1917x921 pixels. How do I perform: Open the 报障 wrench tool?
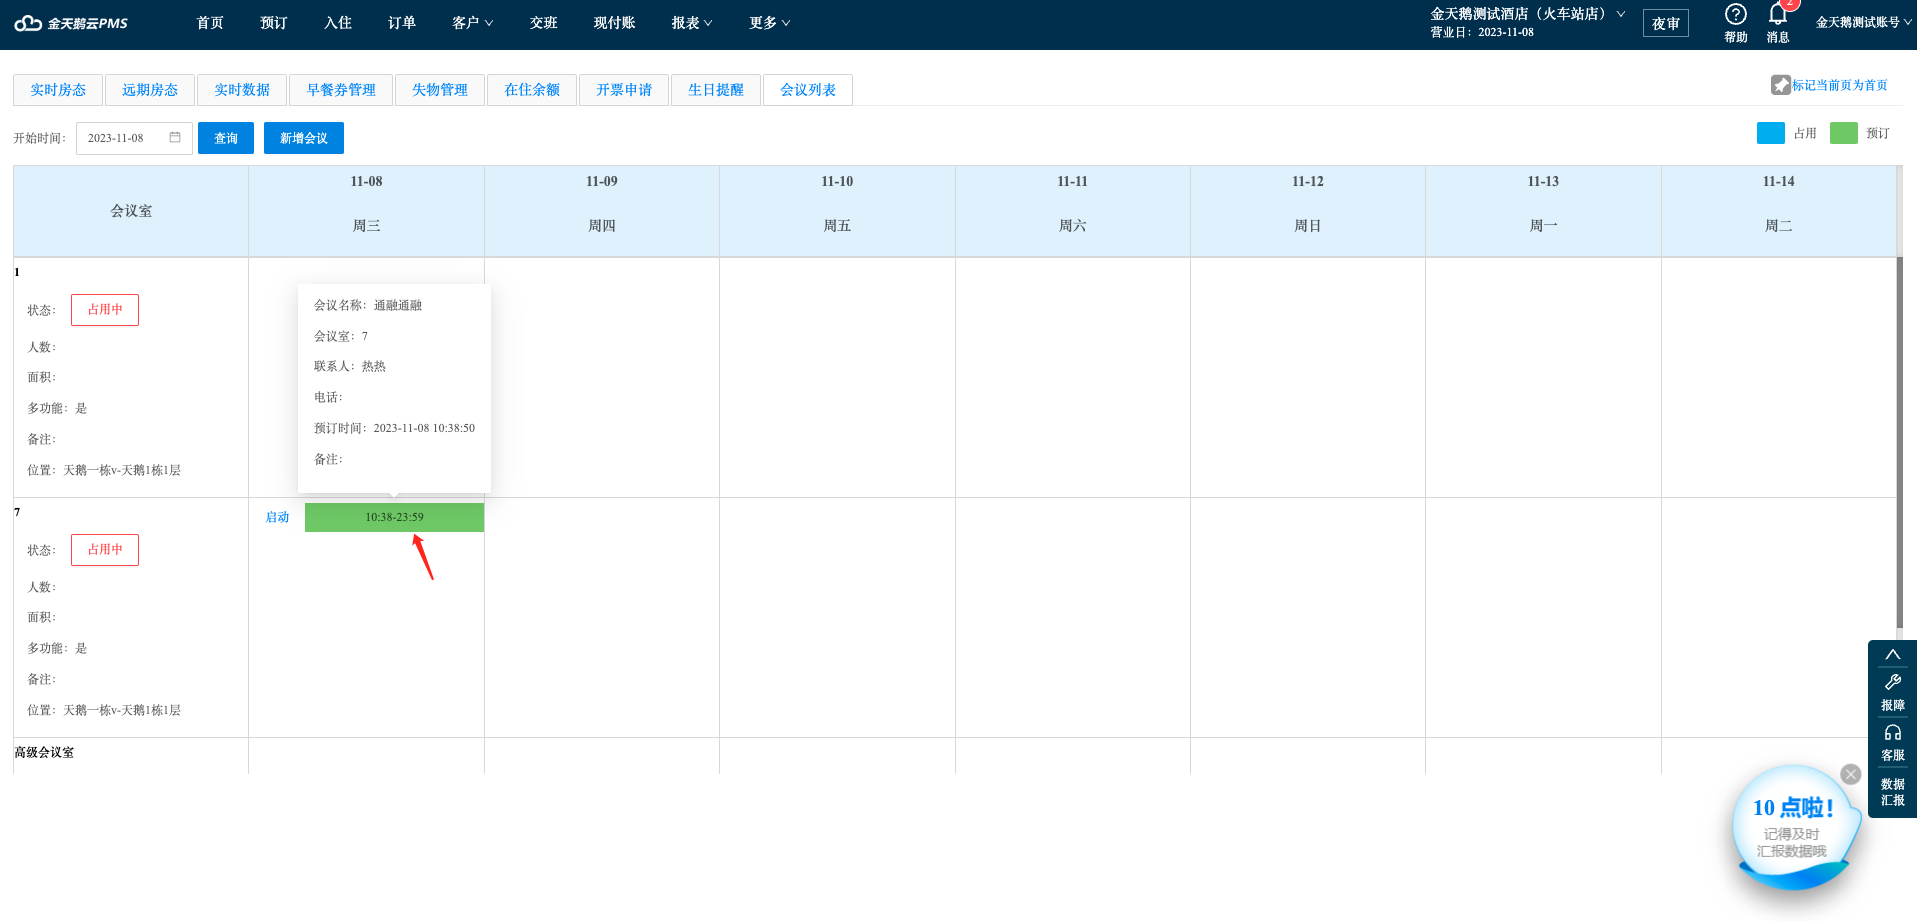(1892, 693)
